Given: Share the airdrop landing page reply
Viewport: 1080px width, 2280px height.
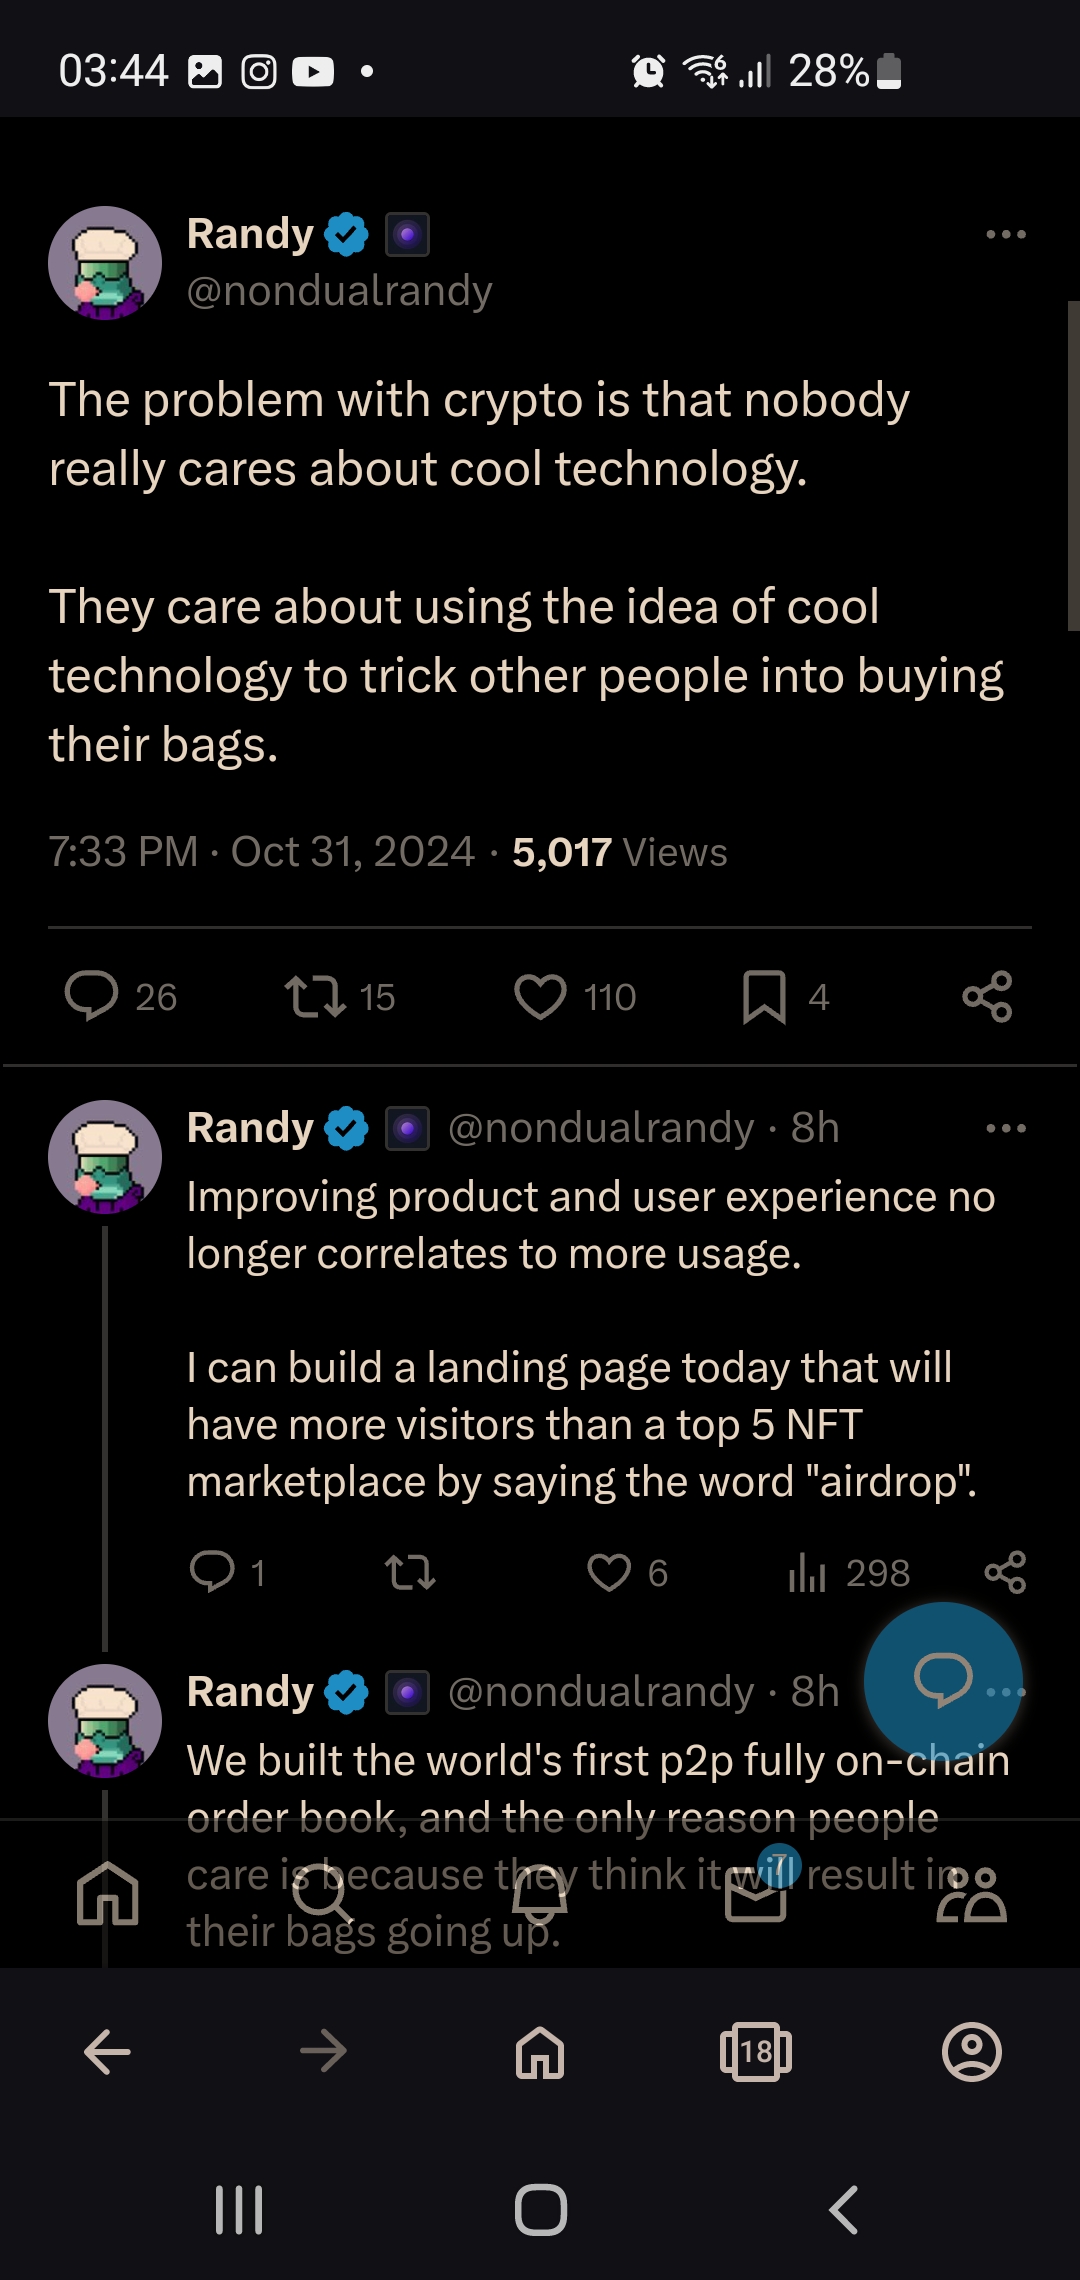Looking at the screenshot, I should (x=1006, y=1573).
